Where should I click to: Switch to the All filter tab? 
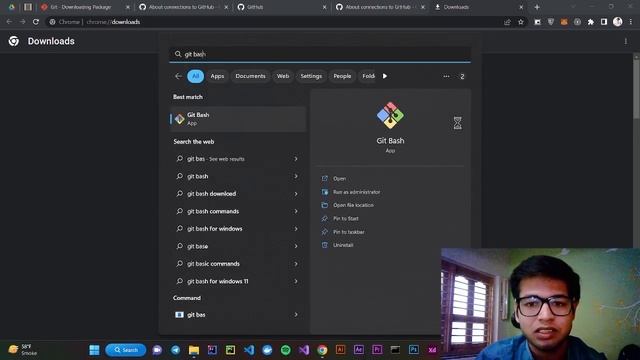click(196, 76)
